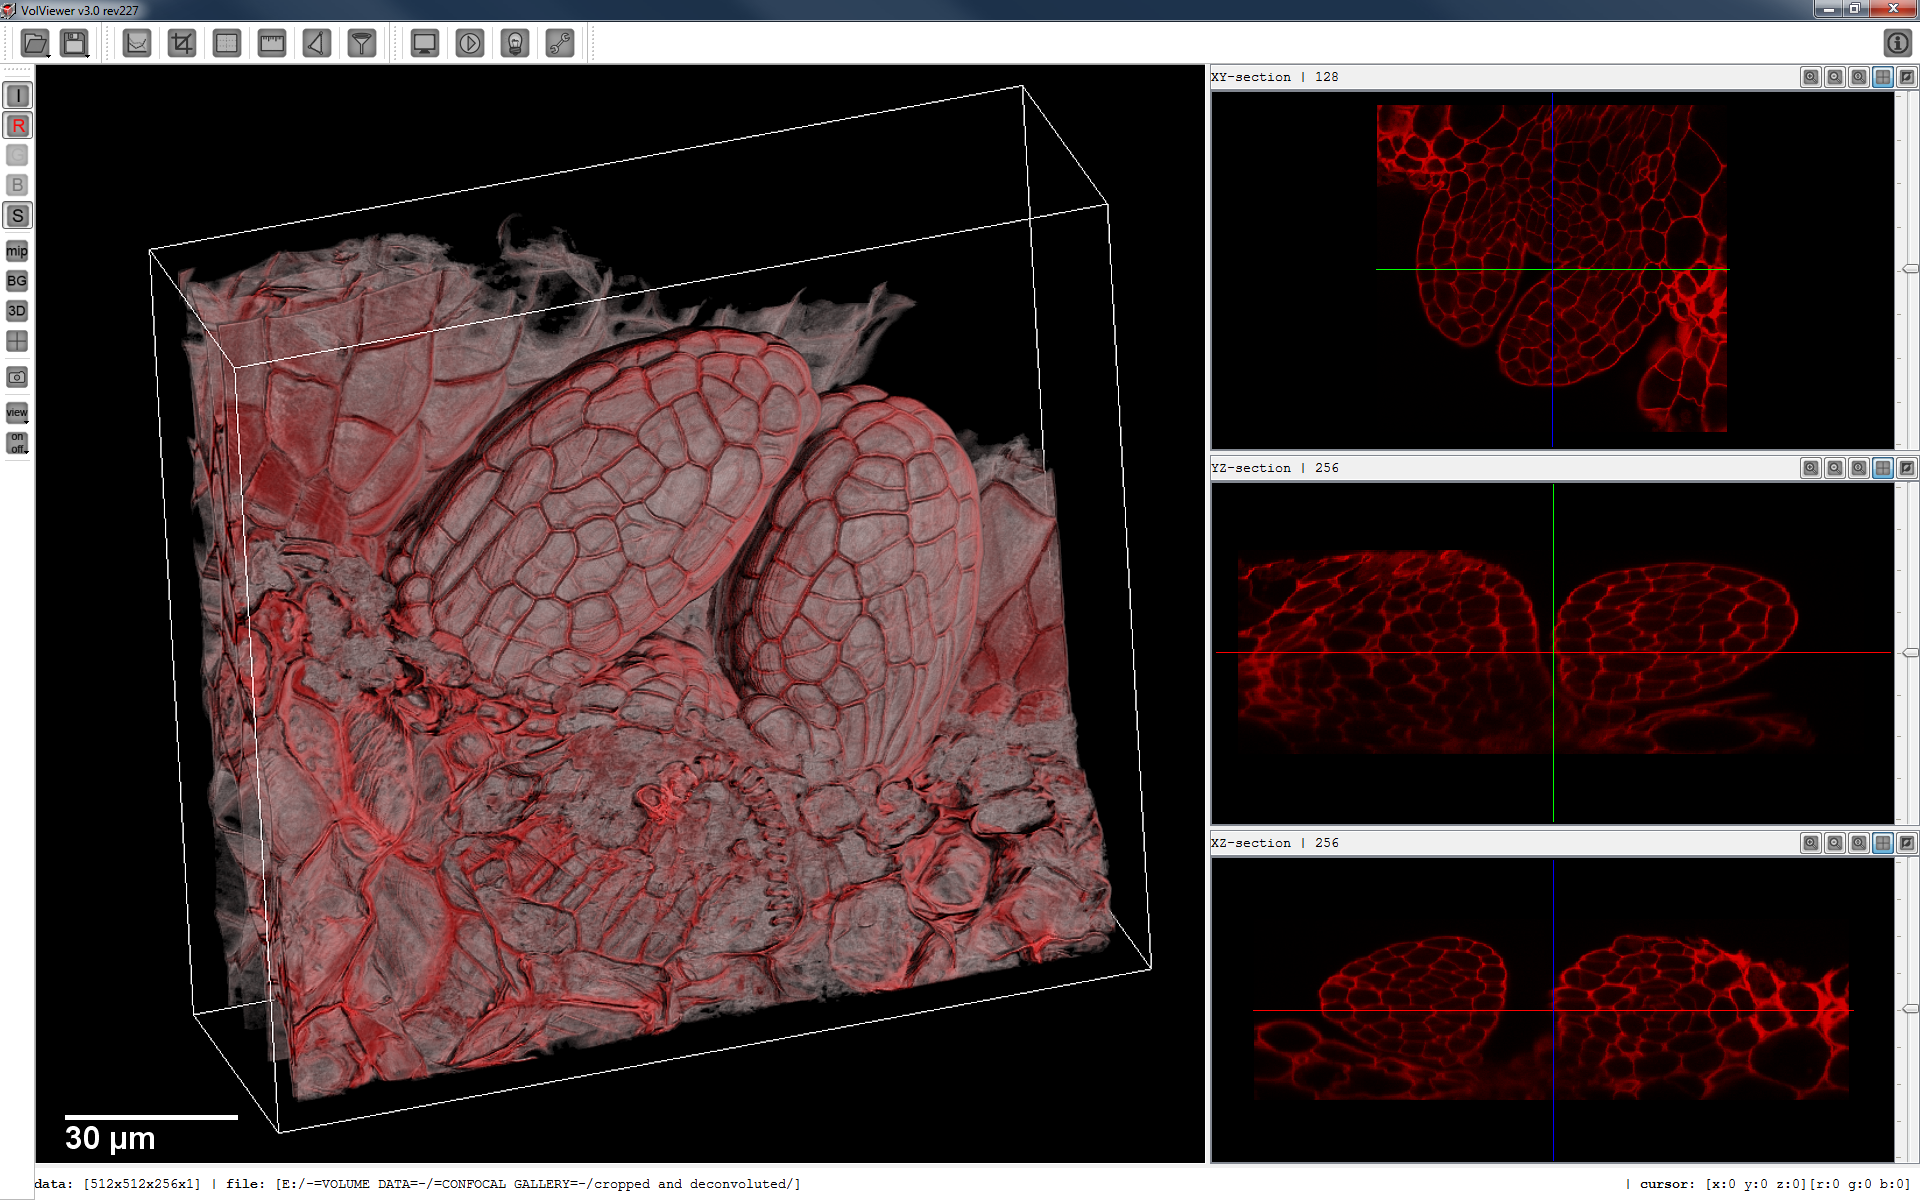Click the BG background color button
This screenshot has height=1200, width=1920.
17,281
